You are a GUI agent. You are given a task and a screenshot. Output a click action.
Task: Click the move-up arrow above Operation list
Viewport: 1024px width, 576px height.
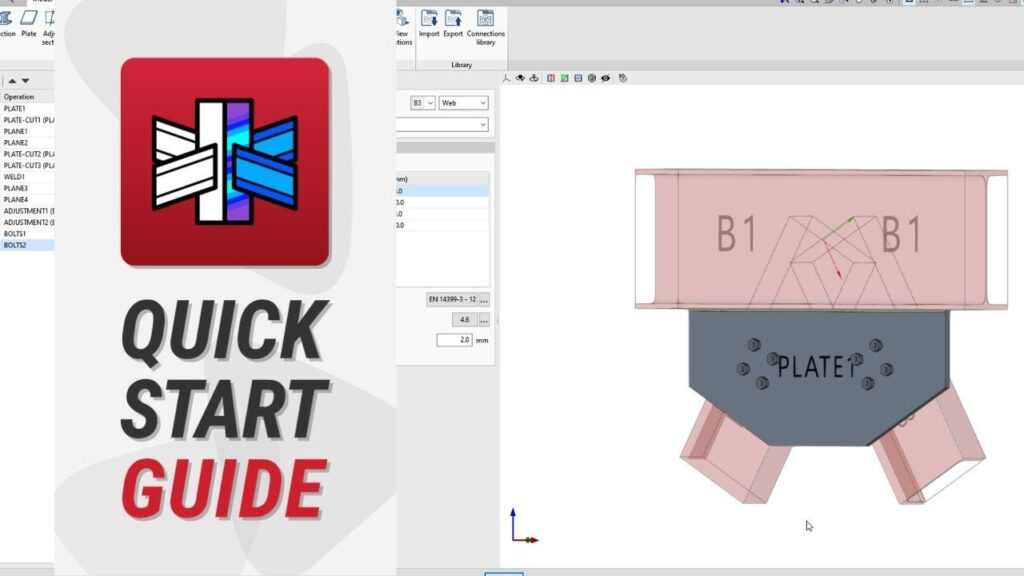click(x=11, y=81)
